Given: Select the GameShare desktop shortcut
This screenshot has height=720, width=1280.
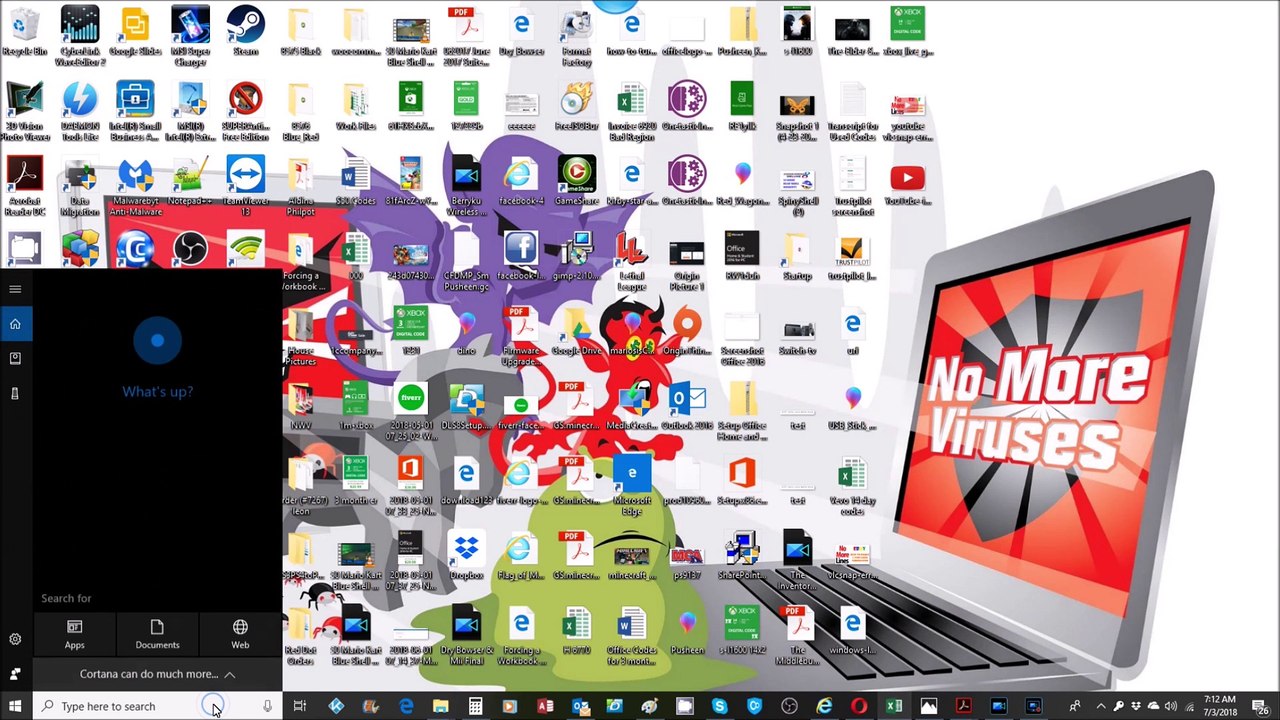Looking at the screenshot, I should pyautogui.click(x=576, y=182).
